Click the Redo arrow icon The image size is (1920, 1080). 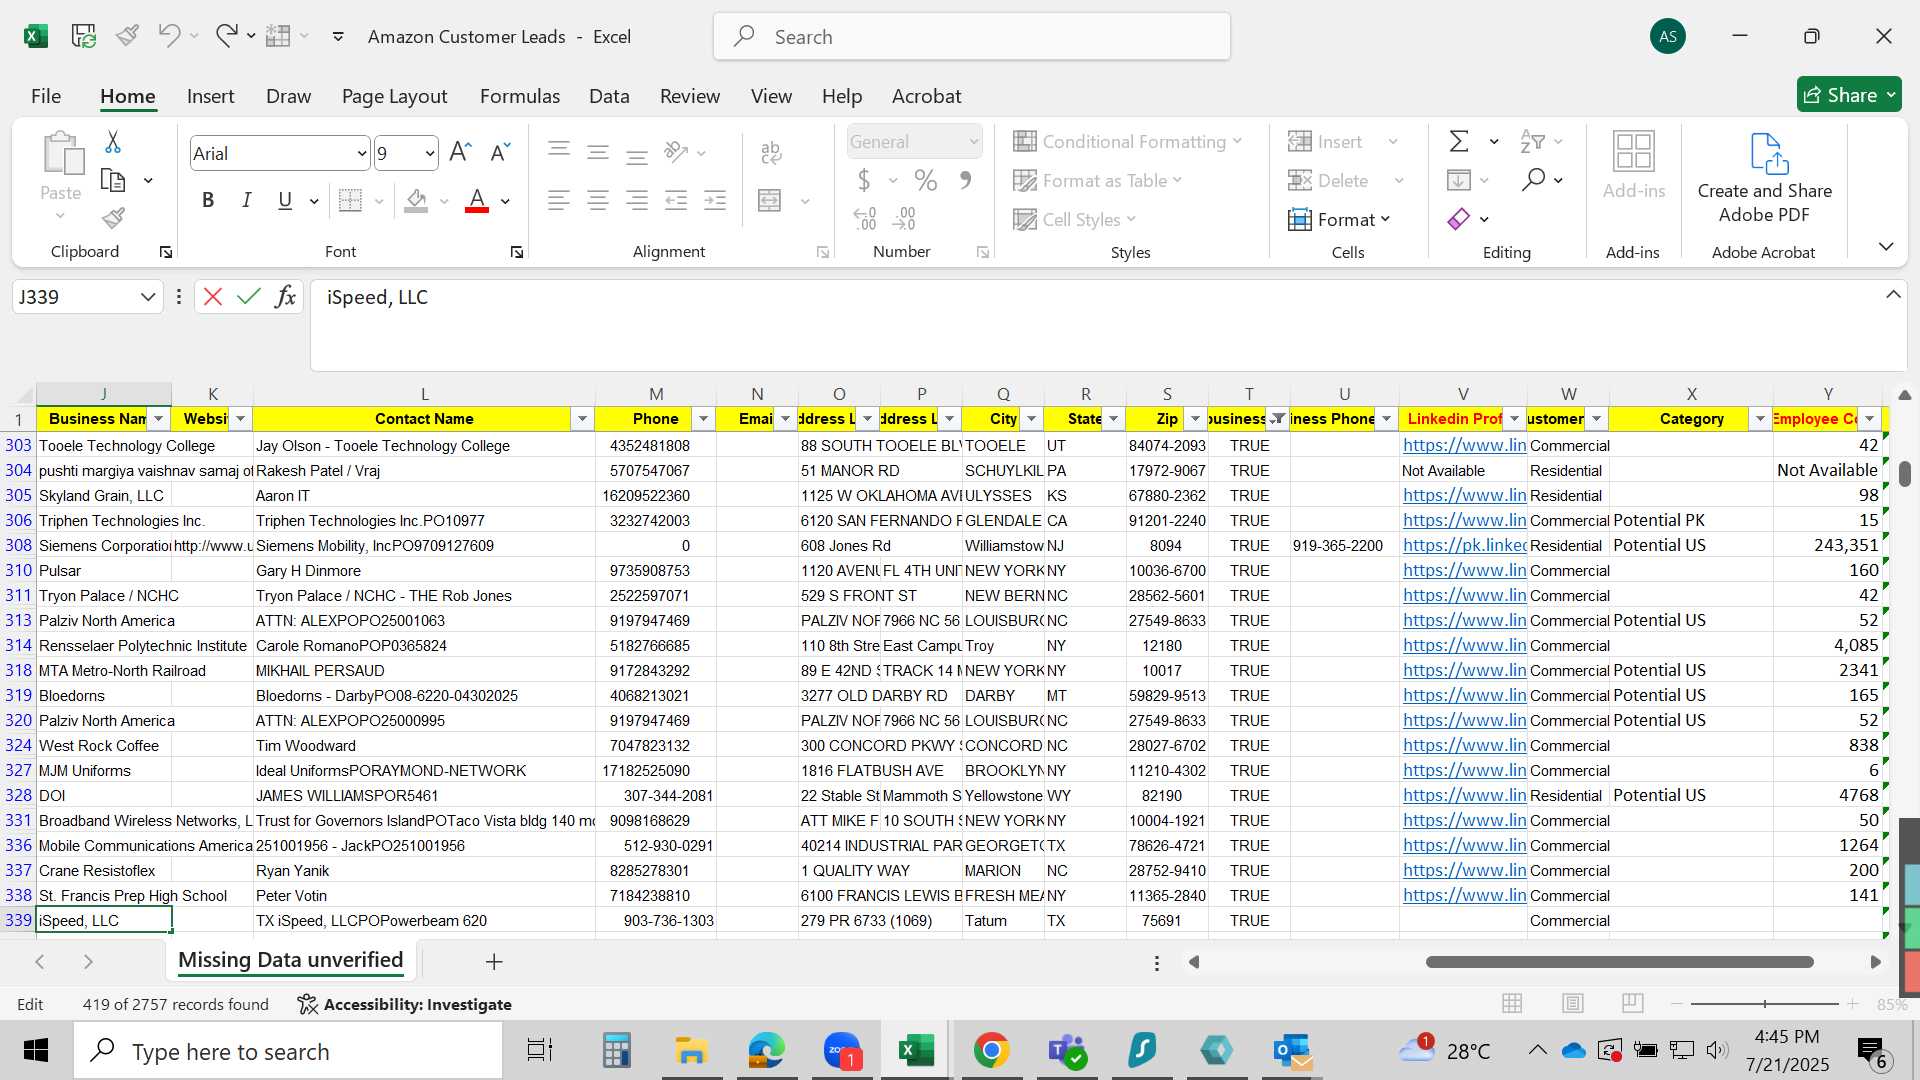click(x=227, y=36)
